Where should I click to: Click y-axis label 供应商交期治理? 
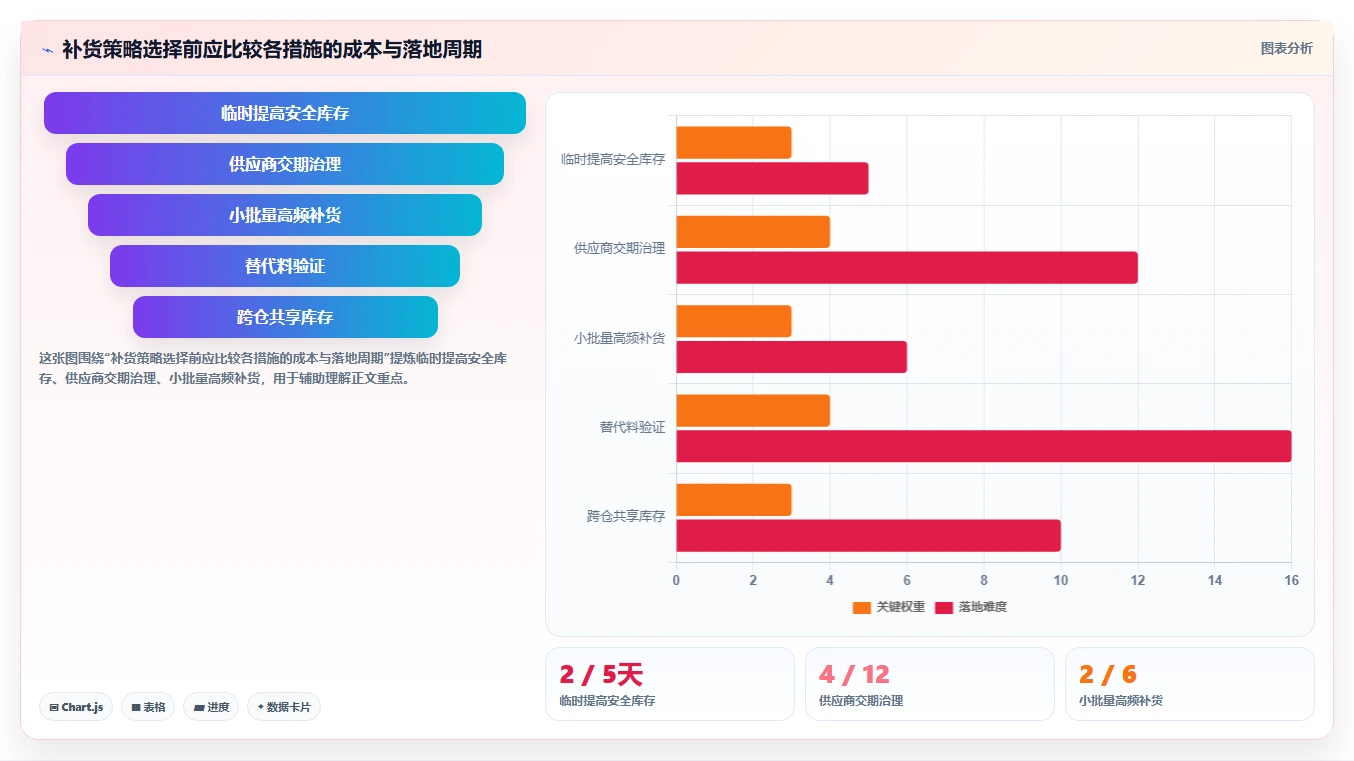[619, 248]
